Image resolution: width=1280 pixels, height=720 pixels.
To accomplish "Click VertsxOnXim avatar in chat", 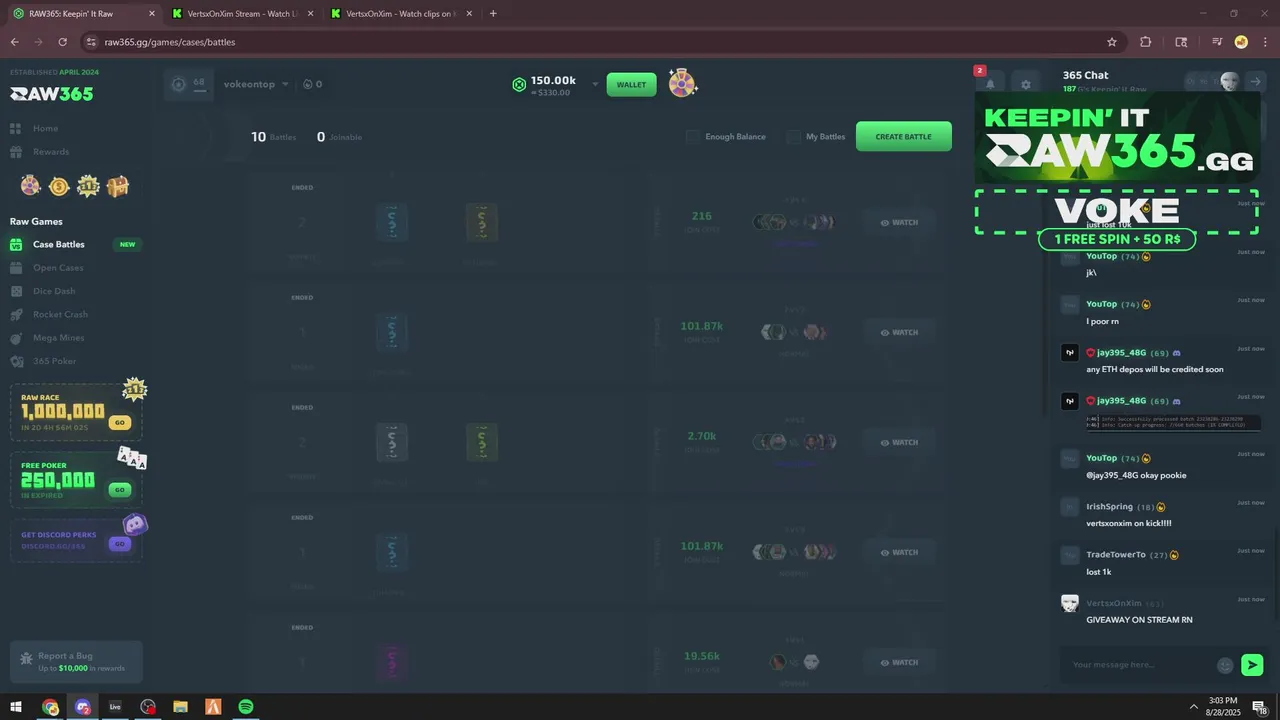I will (1070, 603).
